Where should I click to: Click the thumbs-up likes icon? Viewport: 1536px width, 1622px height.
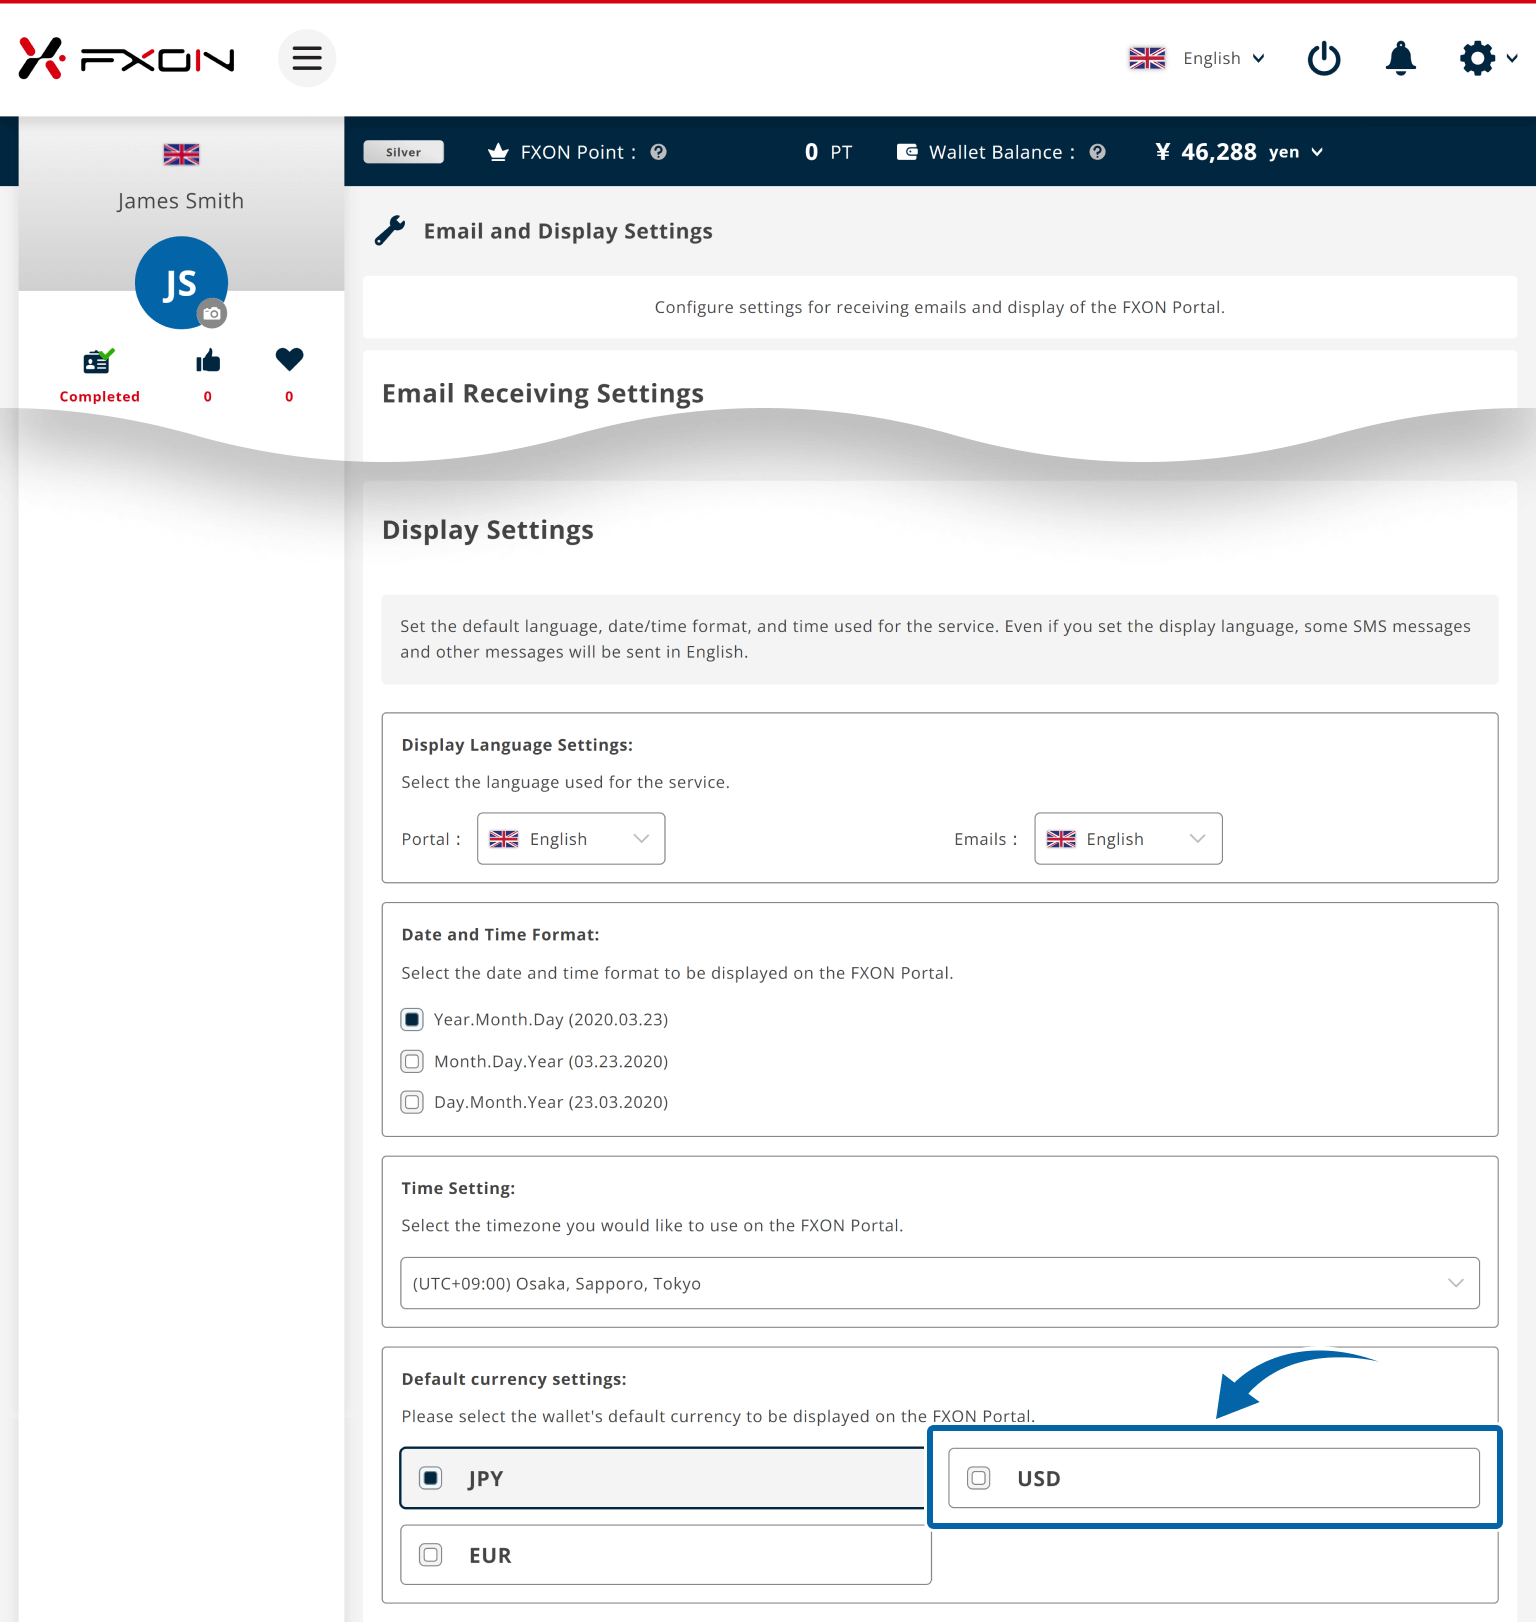208,360
